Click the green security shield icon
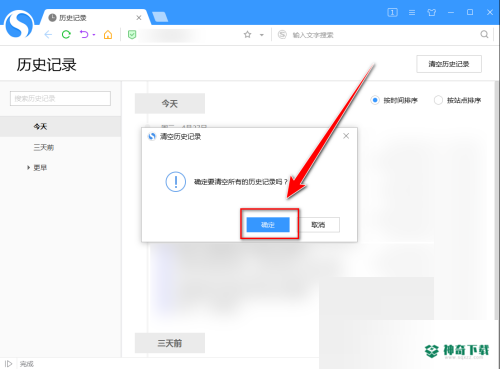The image size is (500, 369). coord(132,35)
